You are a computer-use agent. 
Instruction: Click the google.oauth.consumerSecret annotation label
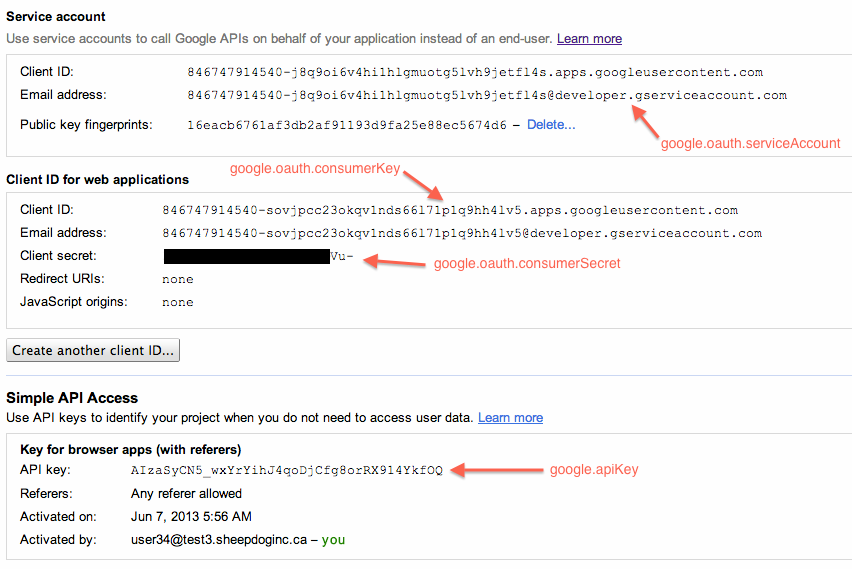pyautogui.click(x=527, y=263)
